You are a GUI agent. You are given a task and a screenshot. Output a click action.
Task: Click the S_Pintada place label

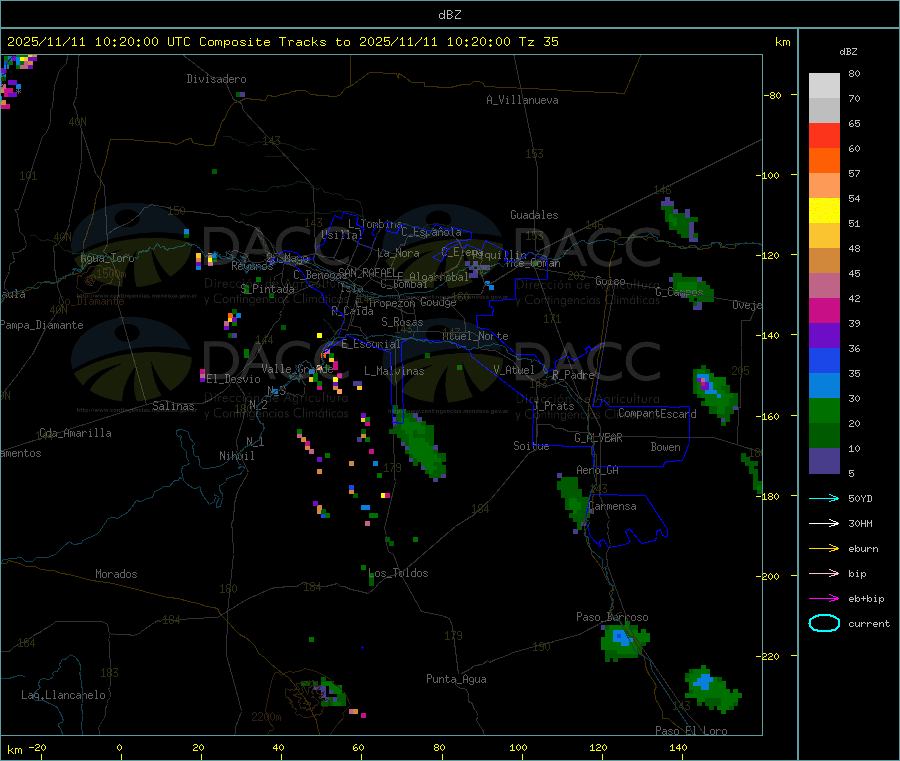click(x=267, y=289)
